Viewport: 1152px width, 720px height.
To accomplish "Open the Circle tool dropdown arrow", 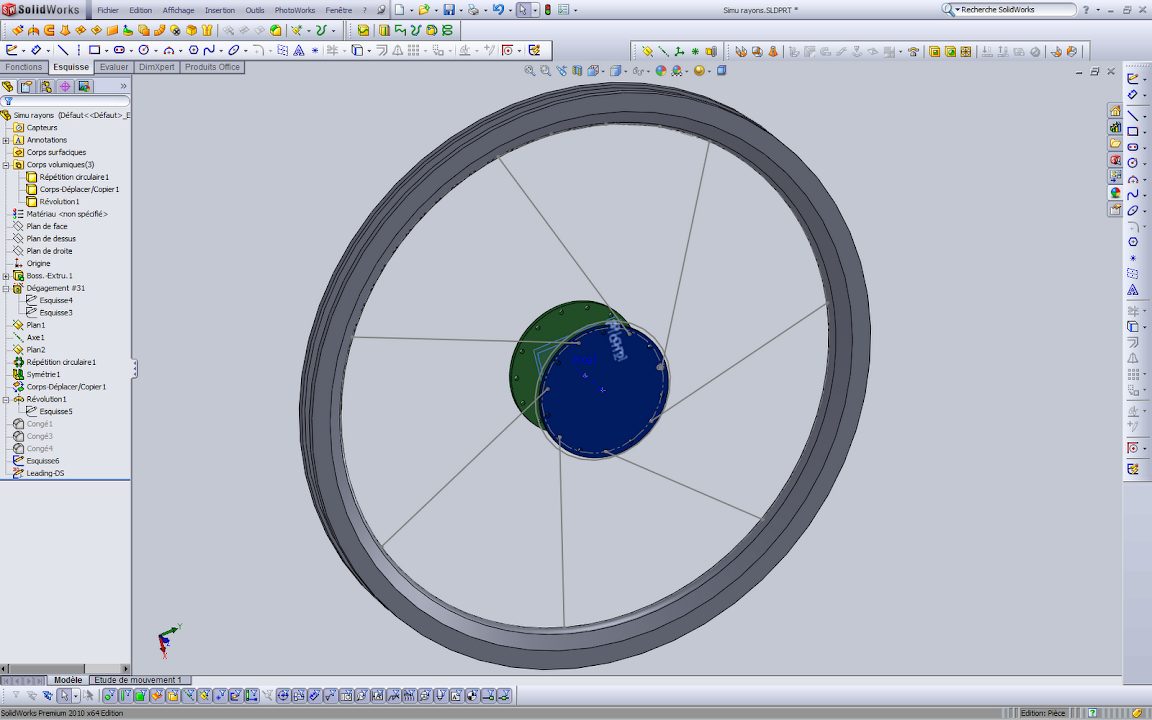I will [156, 51].
